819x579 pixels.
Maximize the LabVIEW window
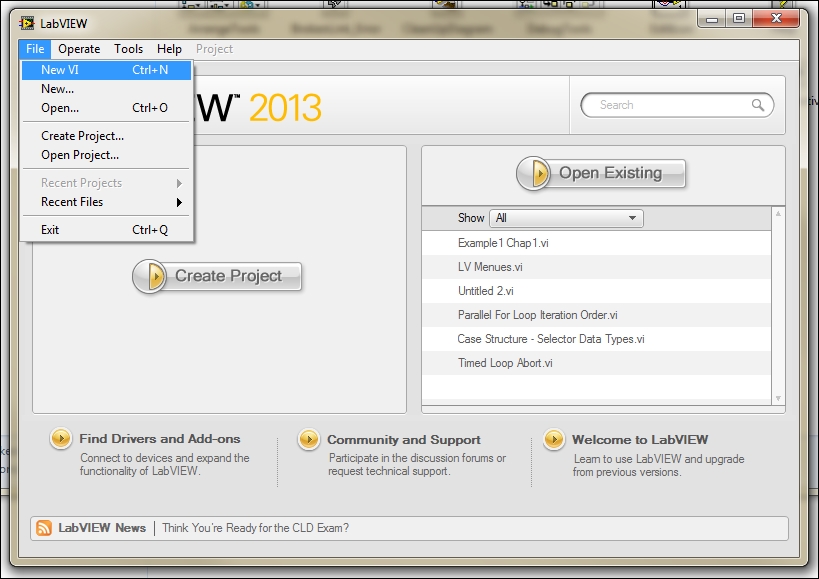(x=739, y=19)
